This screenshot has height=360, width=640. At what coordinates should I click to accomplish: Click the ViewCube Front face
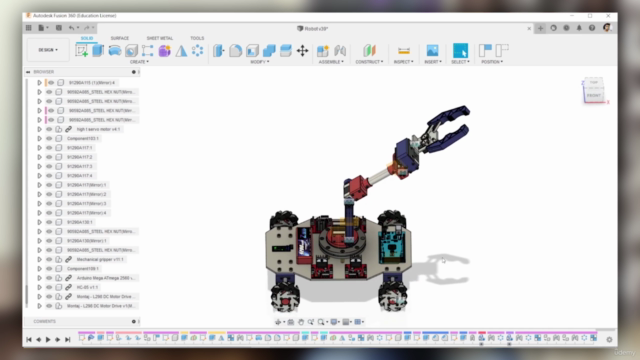[x=593, y=96]
